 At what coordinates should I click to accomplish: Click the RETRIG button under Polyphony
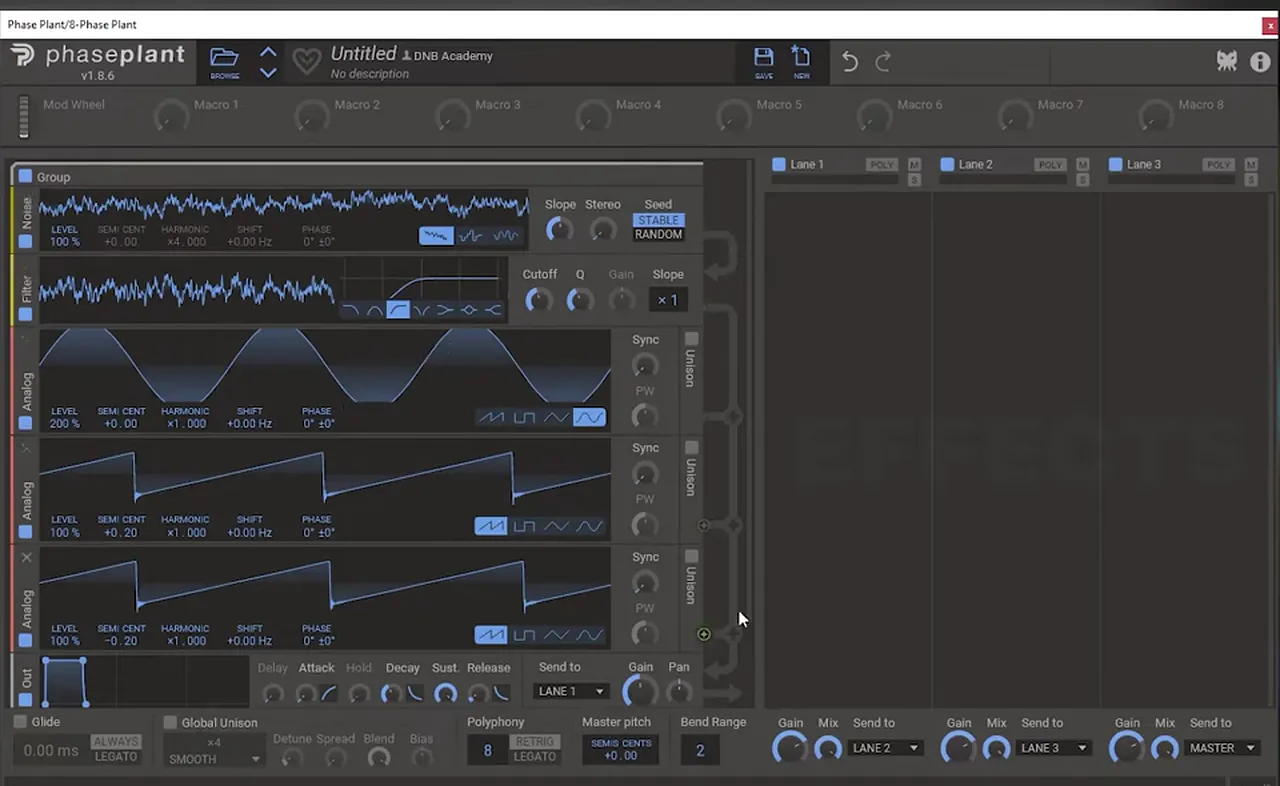pos(534,742)
